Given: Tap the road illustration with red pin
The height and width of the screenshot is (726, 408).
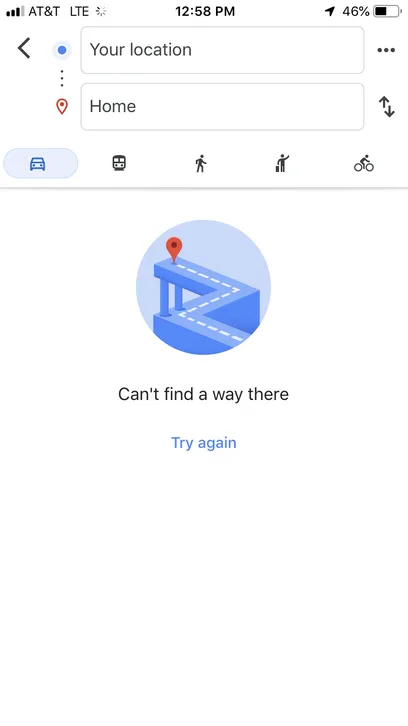Looking at the screenshot, I should click(203, 287).
